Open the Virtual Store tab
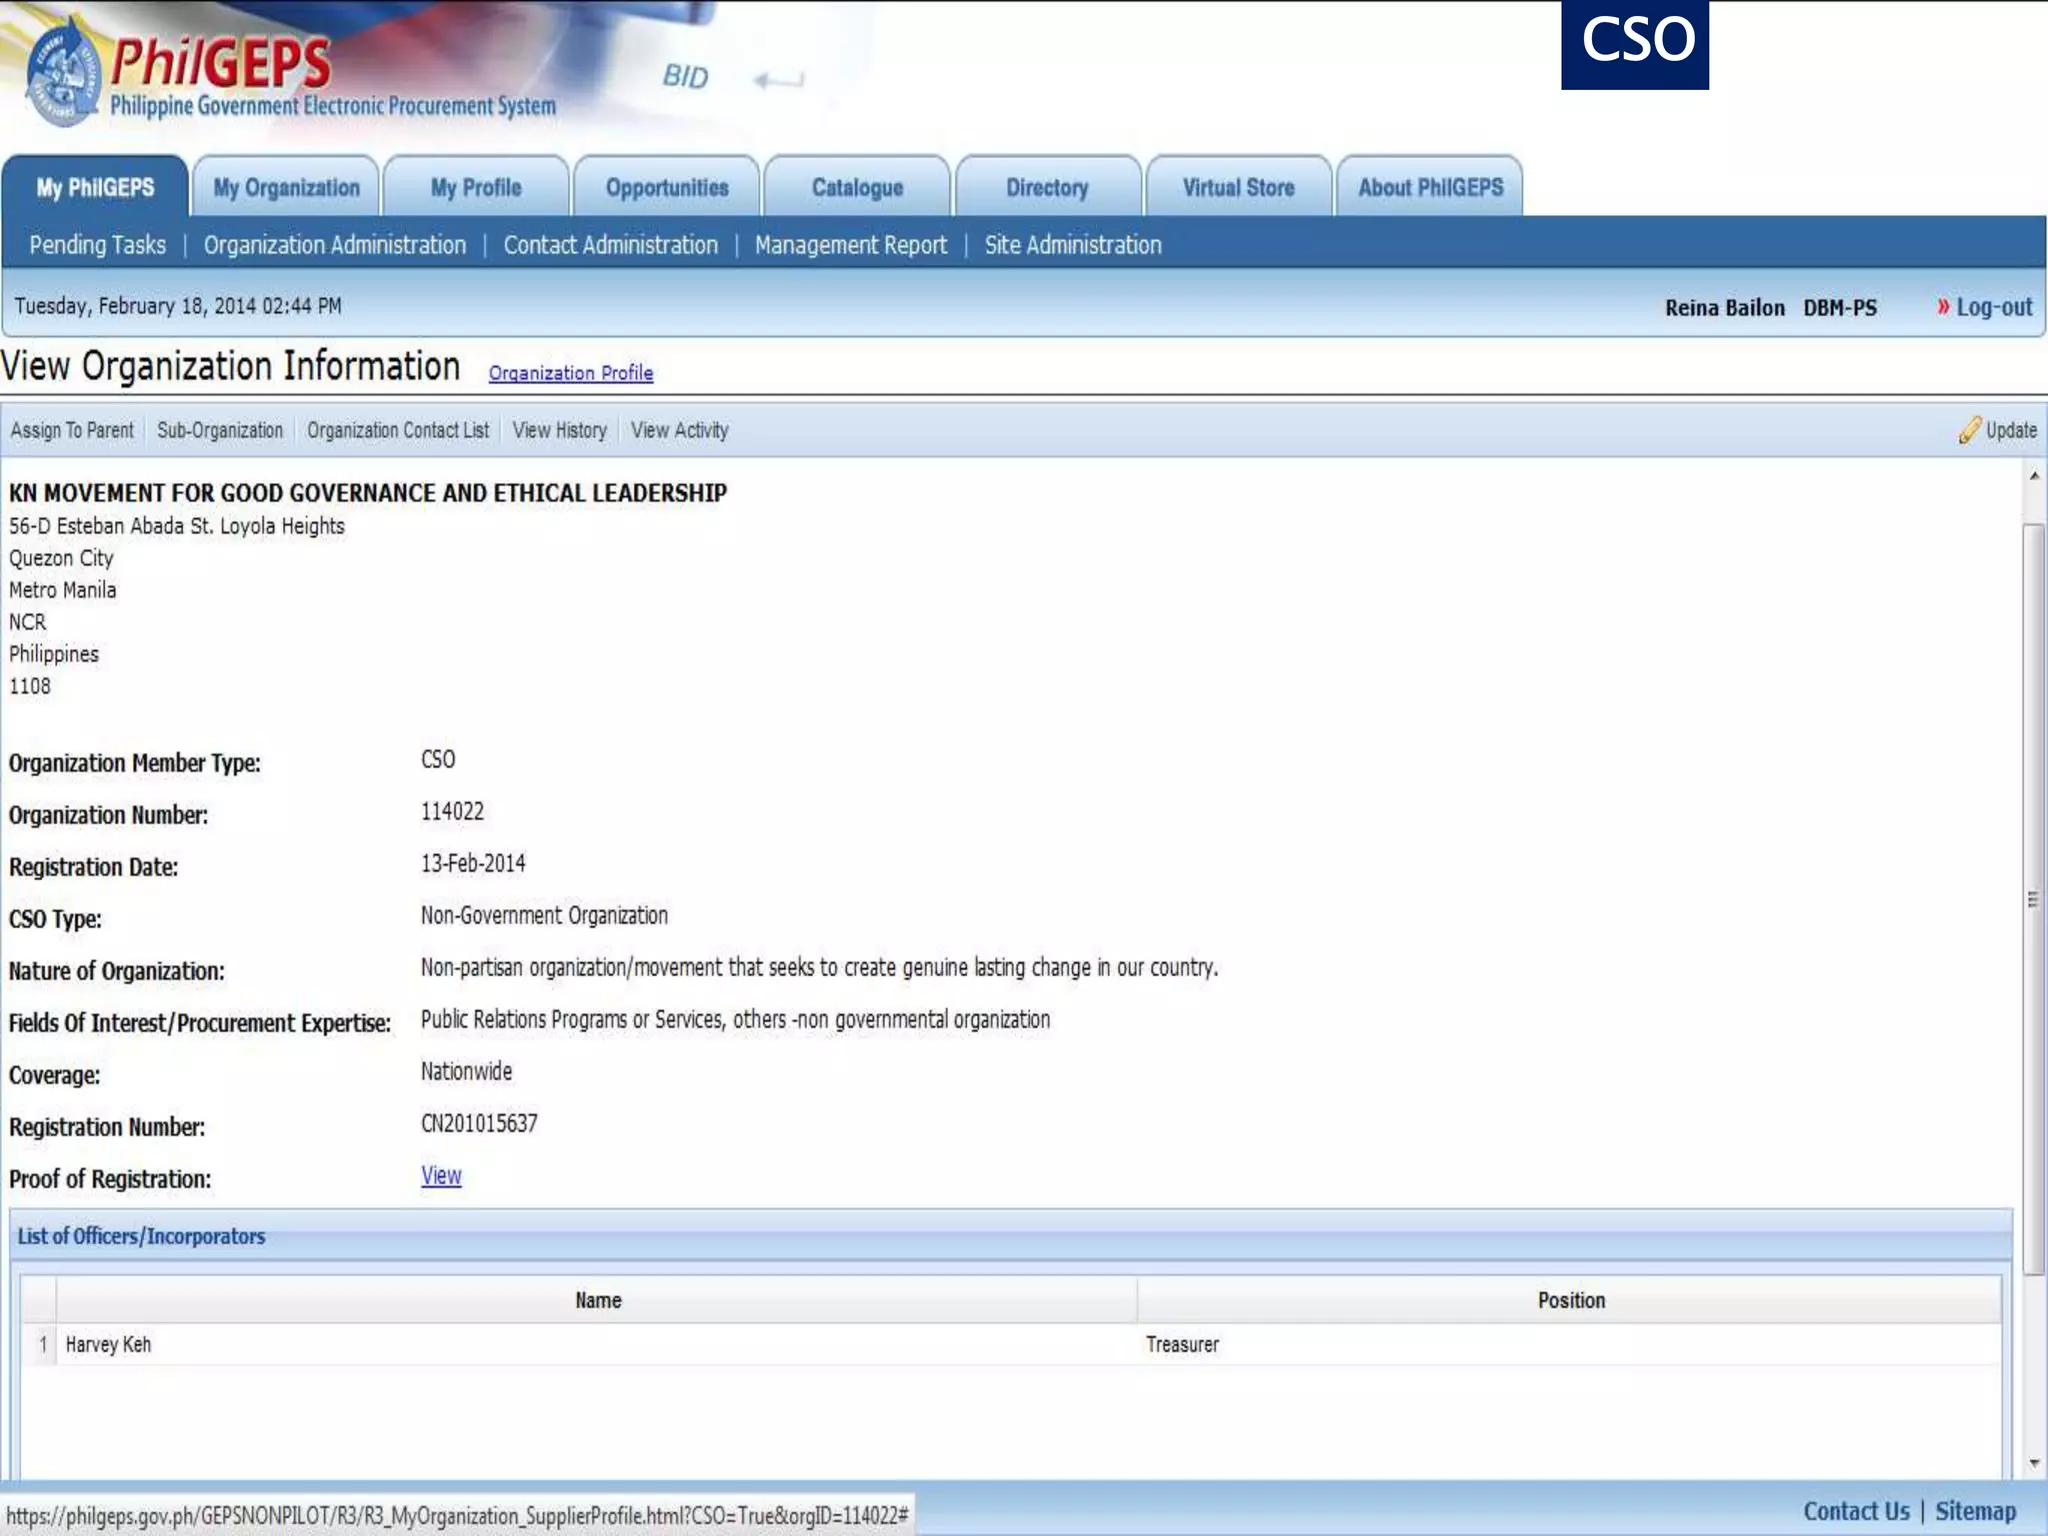 pos(1238,188)
